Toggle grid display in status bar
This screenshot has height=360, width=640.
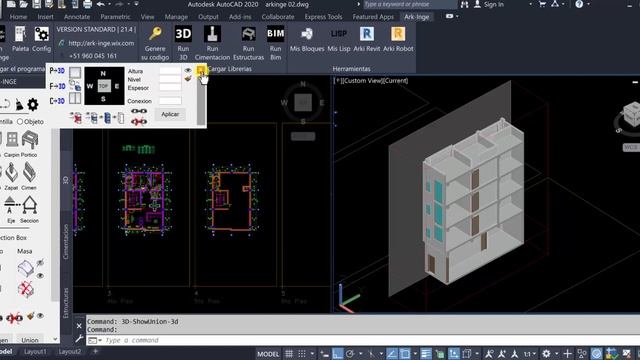pos(289,354)
